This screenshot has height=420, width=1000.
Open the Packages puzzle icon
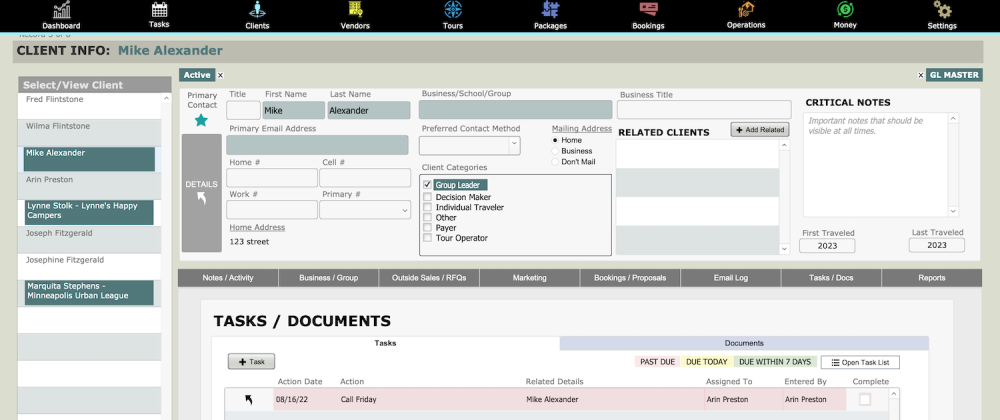click(550, 10)
